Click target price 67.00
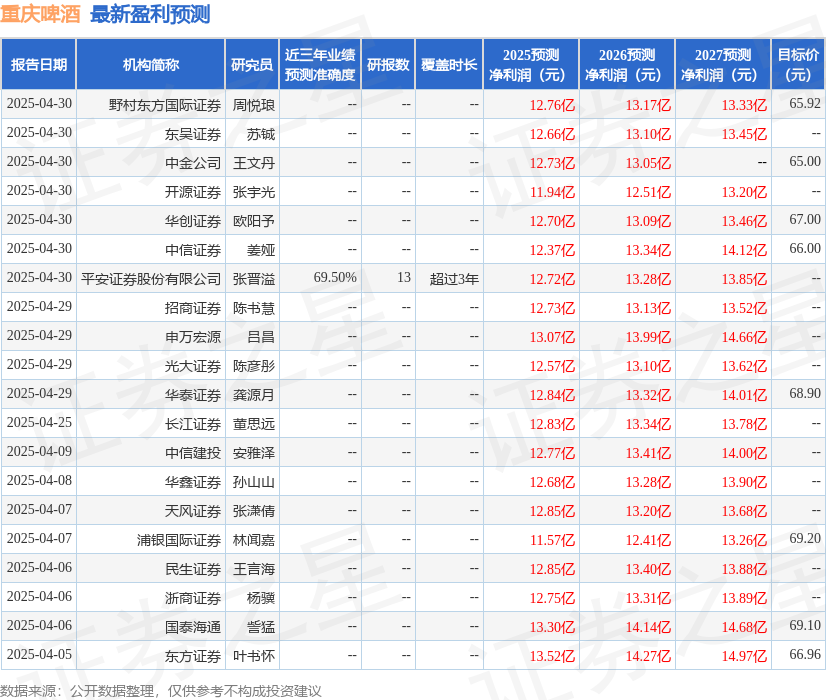Screen dimensions: 826x700 point(805,219)
